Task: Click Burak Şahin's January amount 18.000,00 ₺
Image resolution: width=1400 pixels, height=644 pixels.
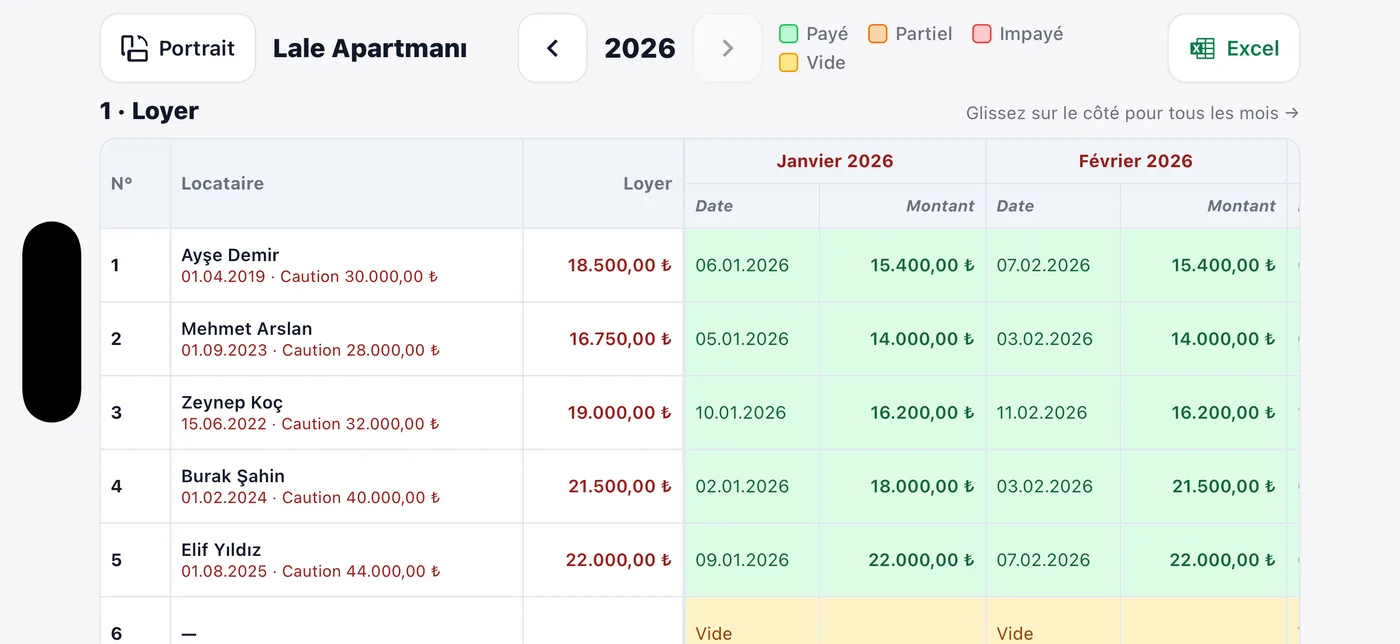Action: (922, 486)
